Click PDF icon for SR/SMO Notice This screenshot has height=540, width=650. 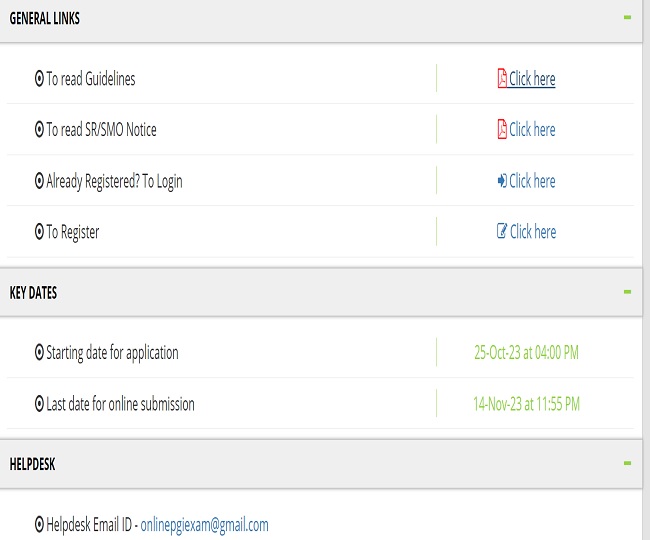pyautogui.click(x=502, y=130)
